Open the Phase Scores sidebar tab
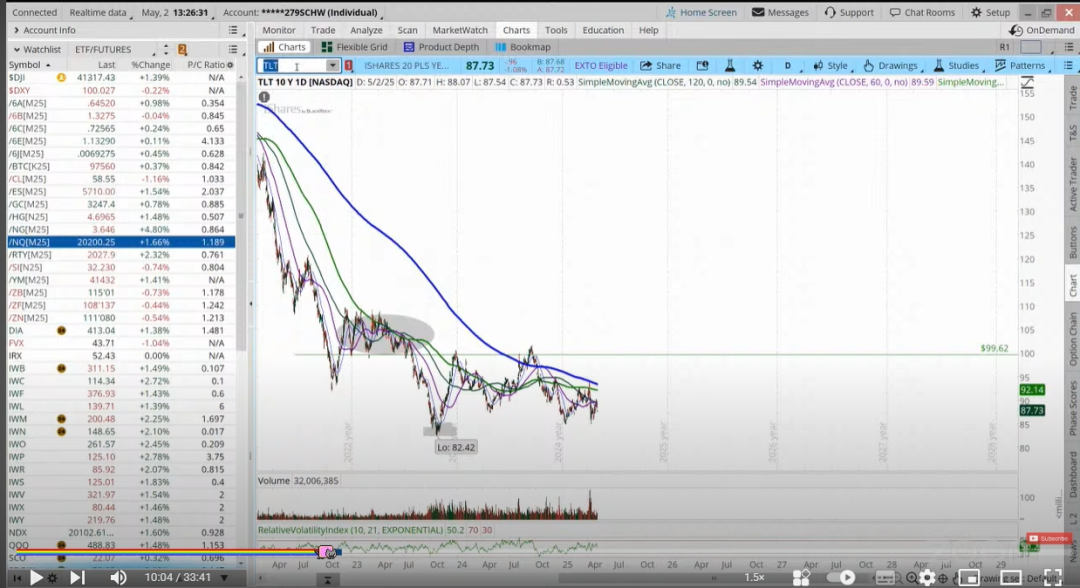Image resolution: width=1080 pixels, height=588 pixels. tap(1072, 408)
